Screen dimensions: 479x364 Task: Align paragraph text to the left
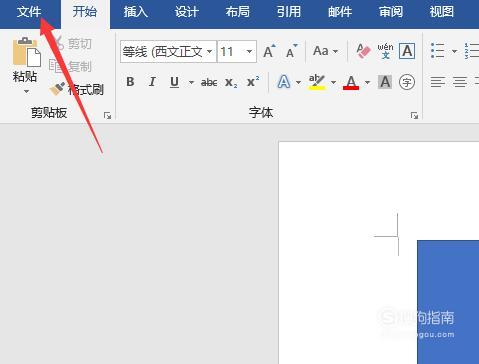(x=438, y=82)
